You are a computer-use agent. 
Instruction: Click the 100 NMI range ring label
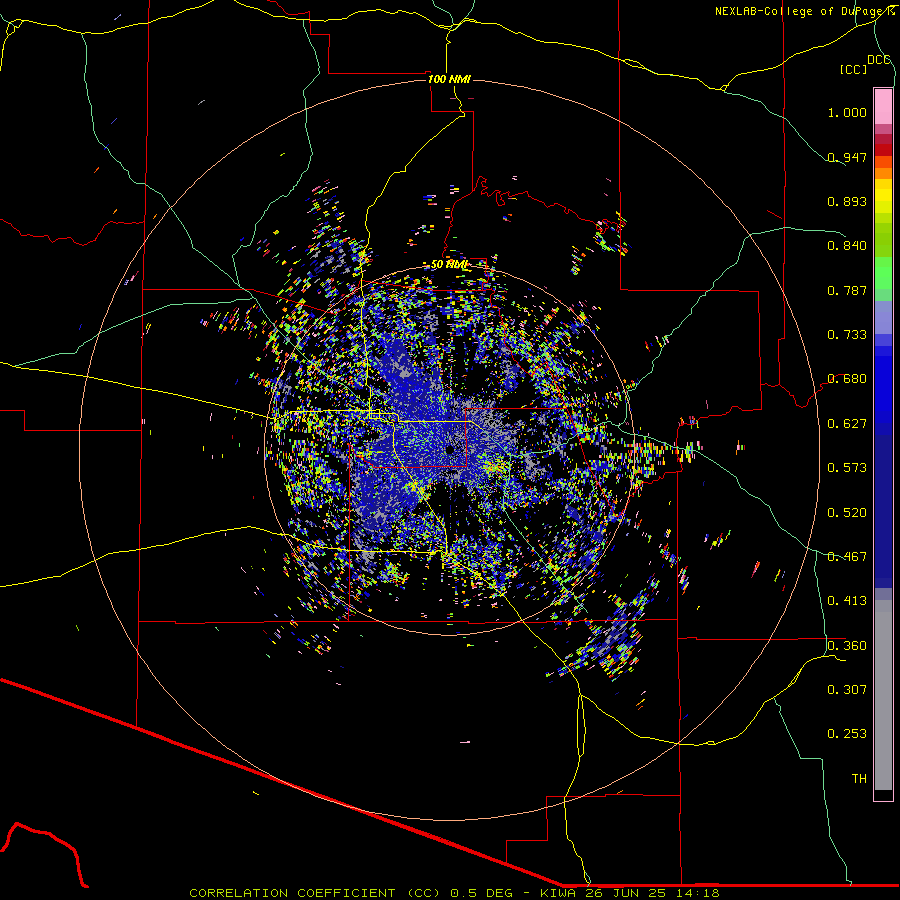[x=449, y=79]
